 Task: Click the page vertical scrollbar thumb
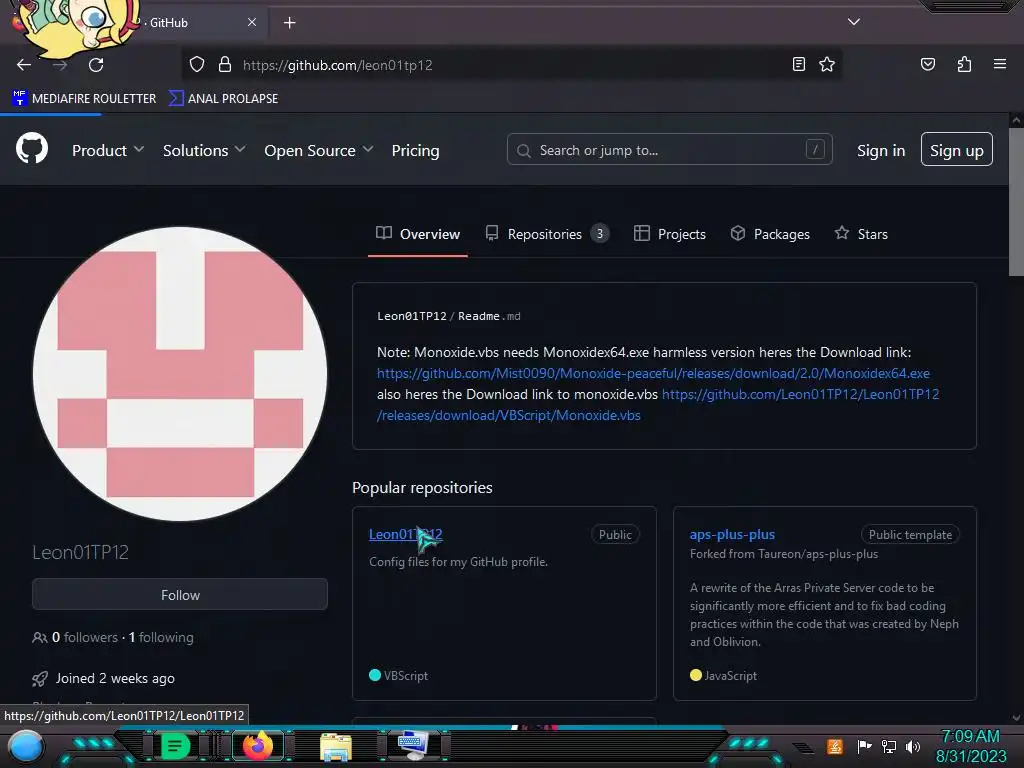coord(1016,202)
